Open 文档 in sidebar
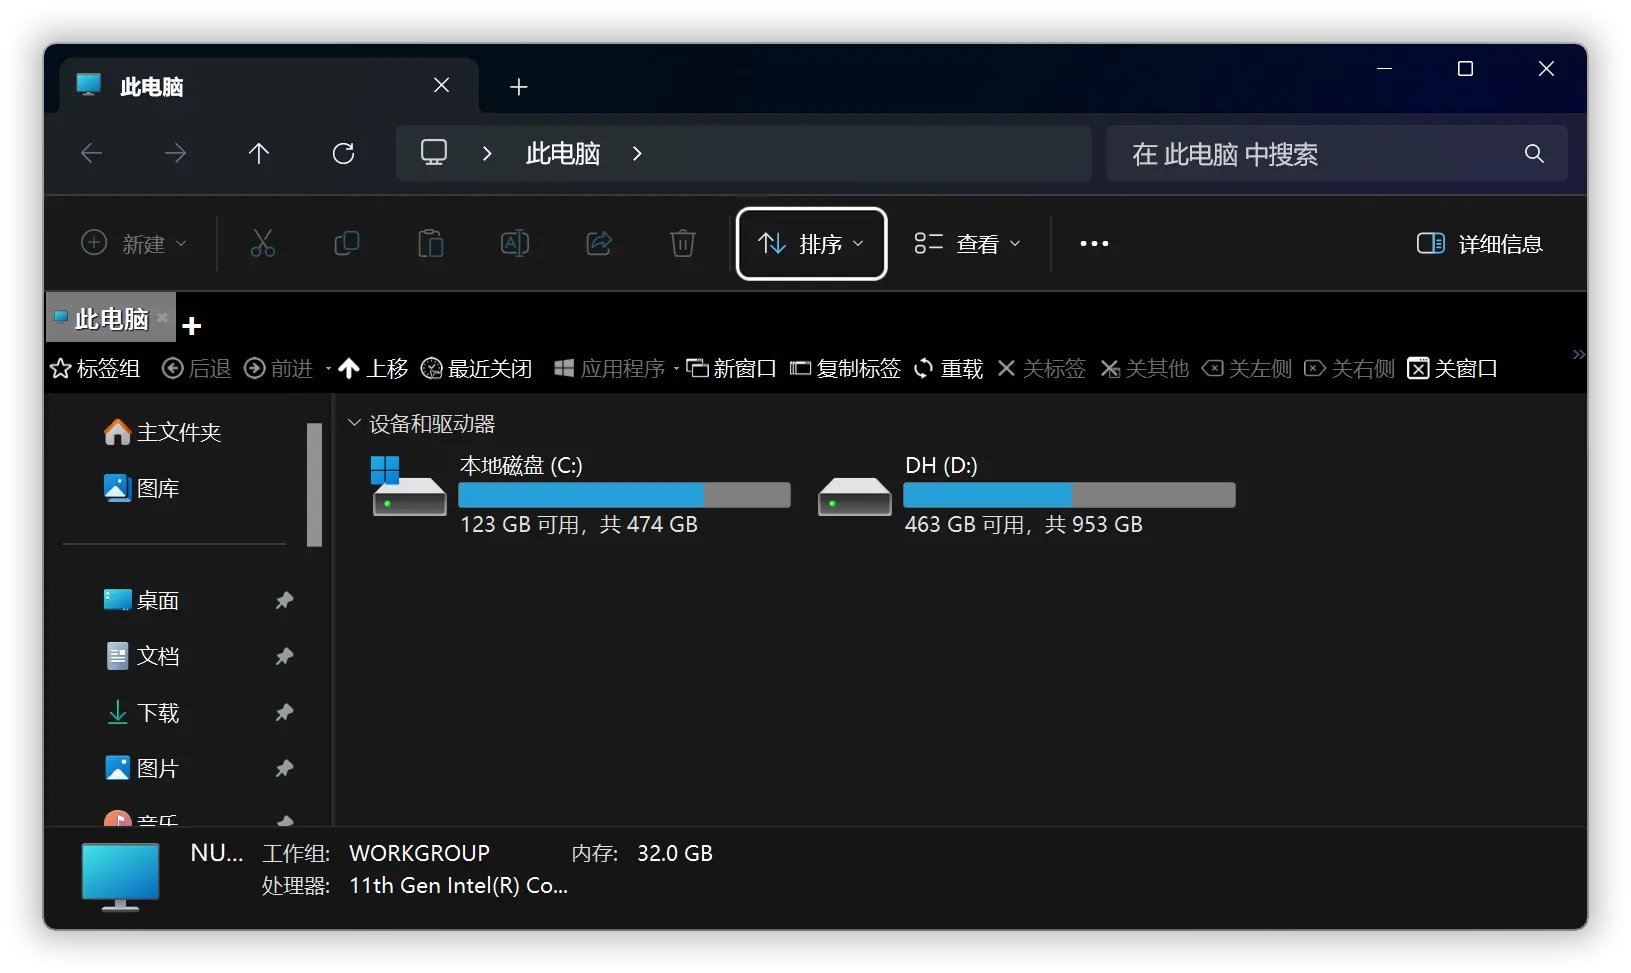Screen dimensions: 1631x973 coord(141,656)
